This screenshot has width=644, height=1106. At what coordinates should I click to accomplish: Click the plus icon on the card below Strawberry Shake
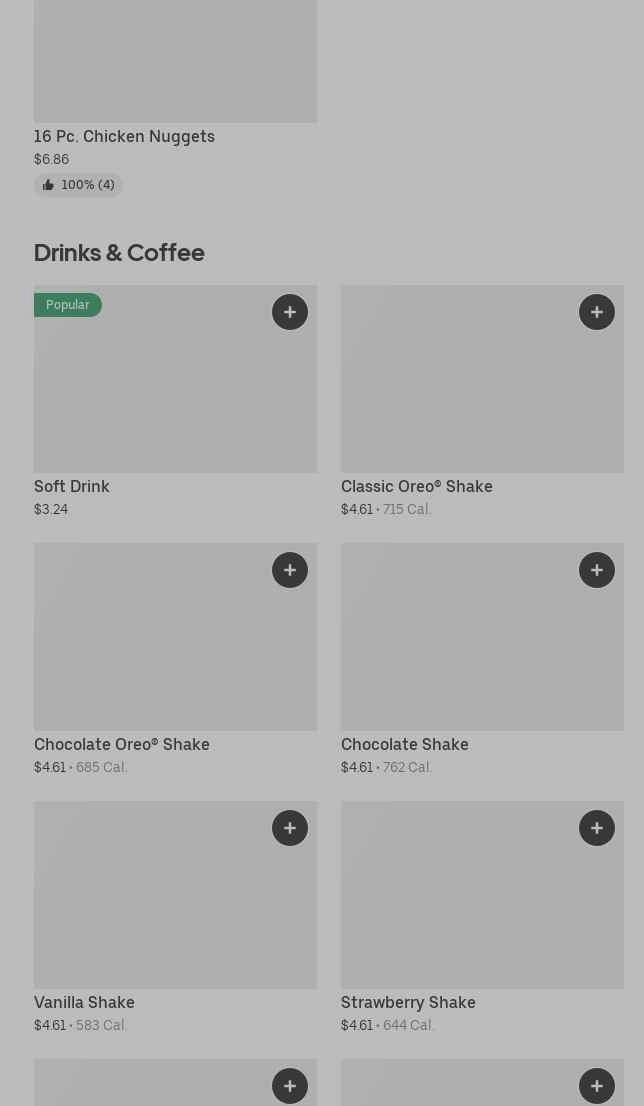coord(597,1086)
